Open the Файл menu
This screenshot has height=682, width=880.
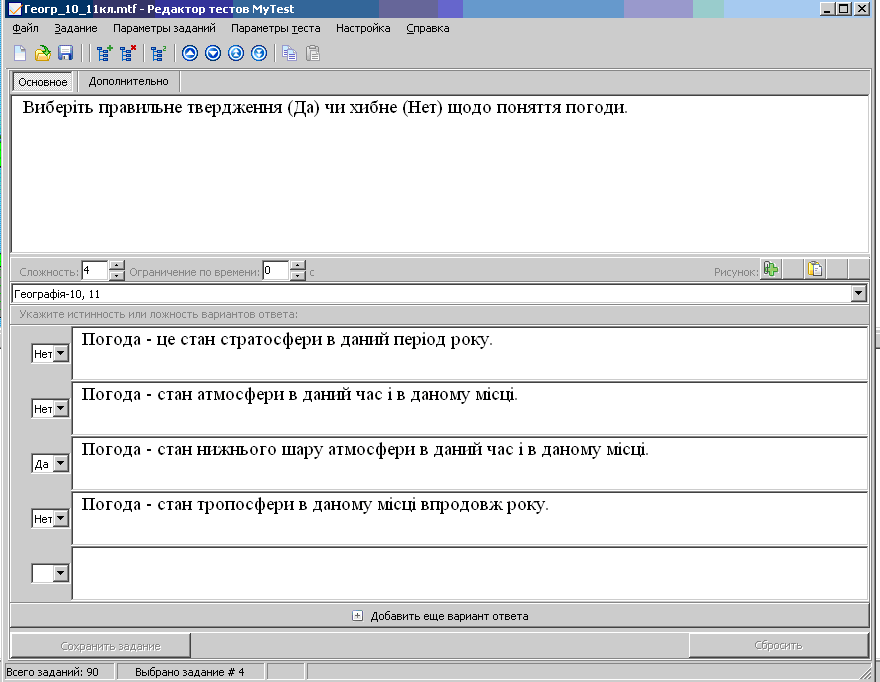click(x=25, y=28)
